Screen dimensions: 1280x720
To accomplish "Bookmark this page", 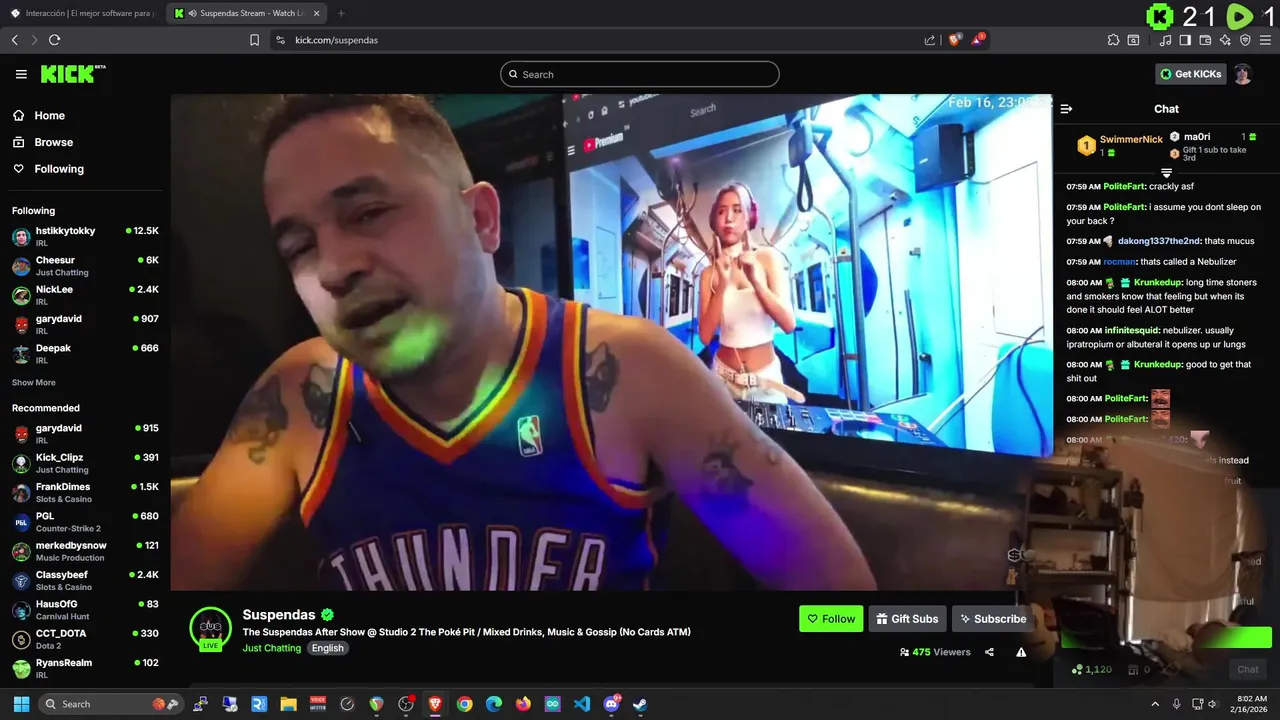I will coord(254,40).
